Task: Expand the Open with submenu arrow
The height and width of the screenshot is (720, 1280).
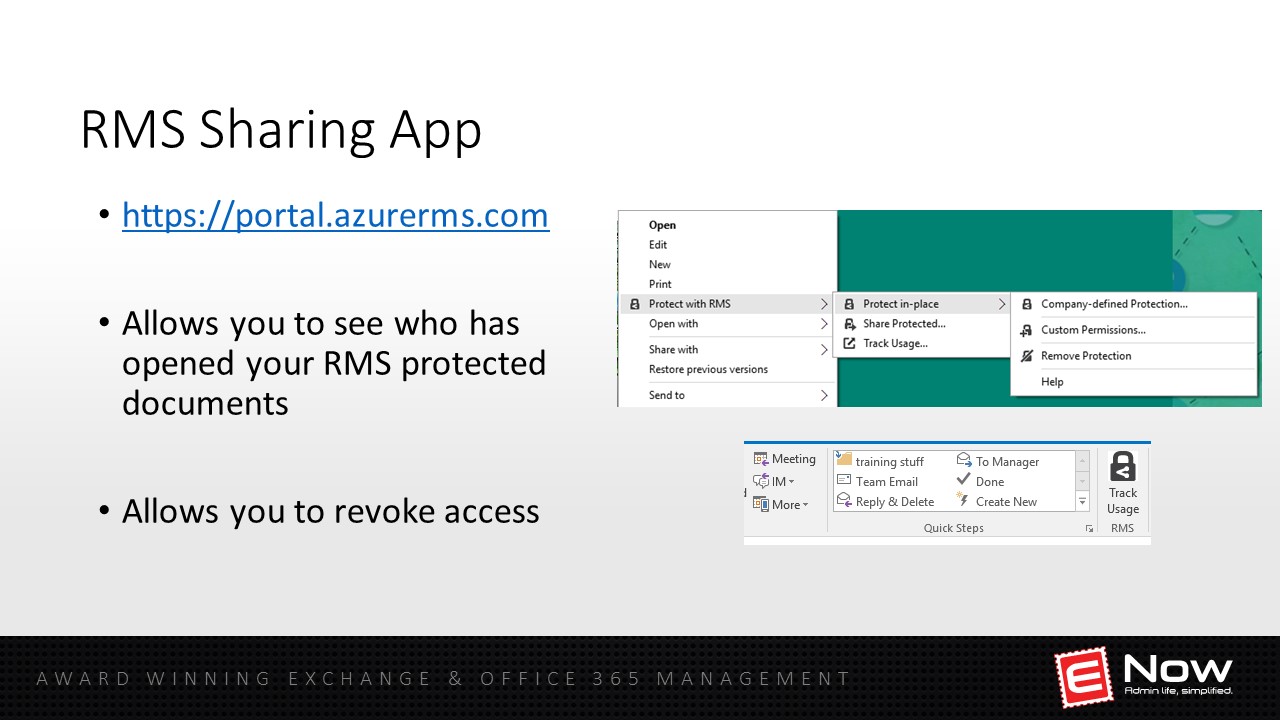Action: (824, 324)
